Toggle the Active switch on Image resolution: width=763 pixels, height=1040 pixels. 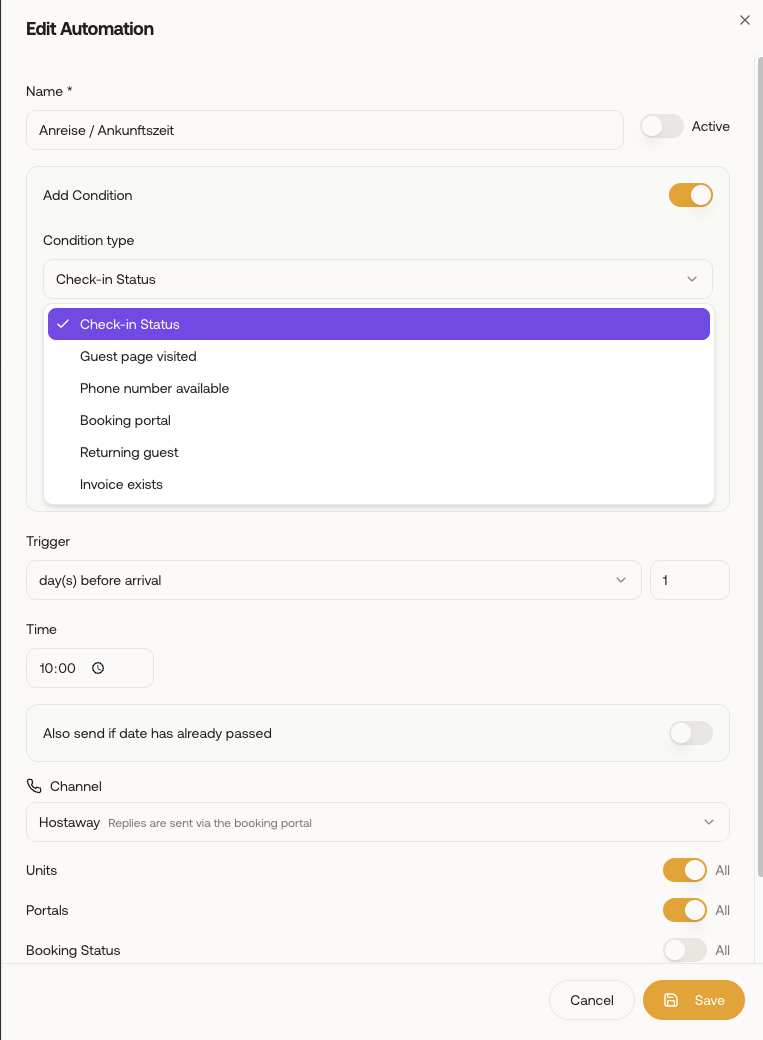click(661, 126)
